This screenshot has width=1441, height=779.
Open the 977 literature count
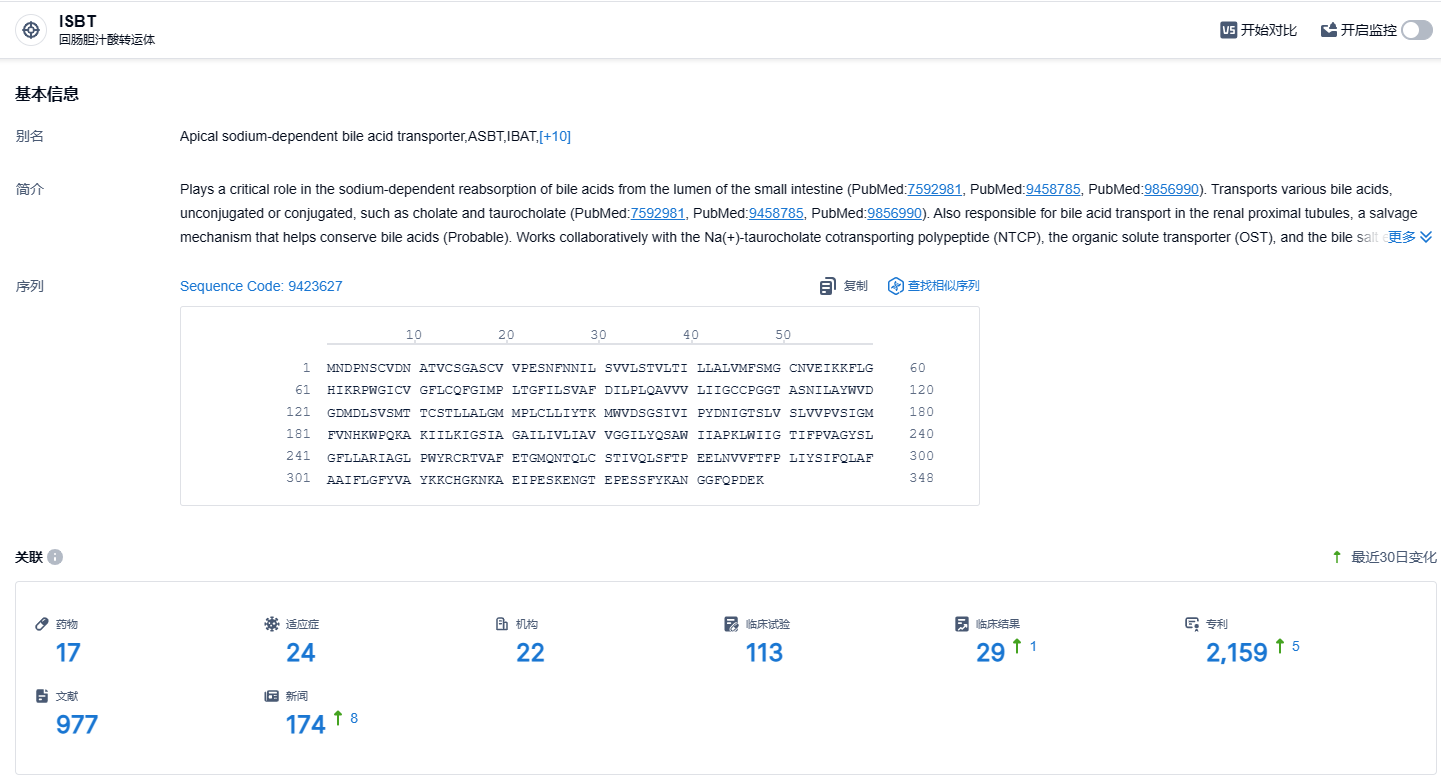point(77,725)
